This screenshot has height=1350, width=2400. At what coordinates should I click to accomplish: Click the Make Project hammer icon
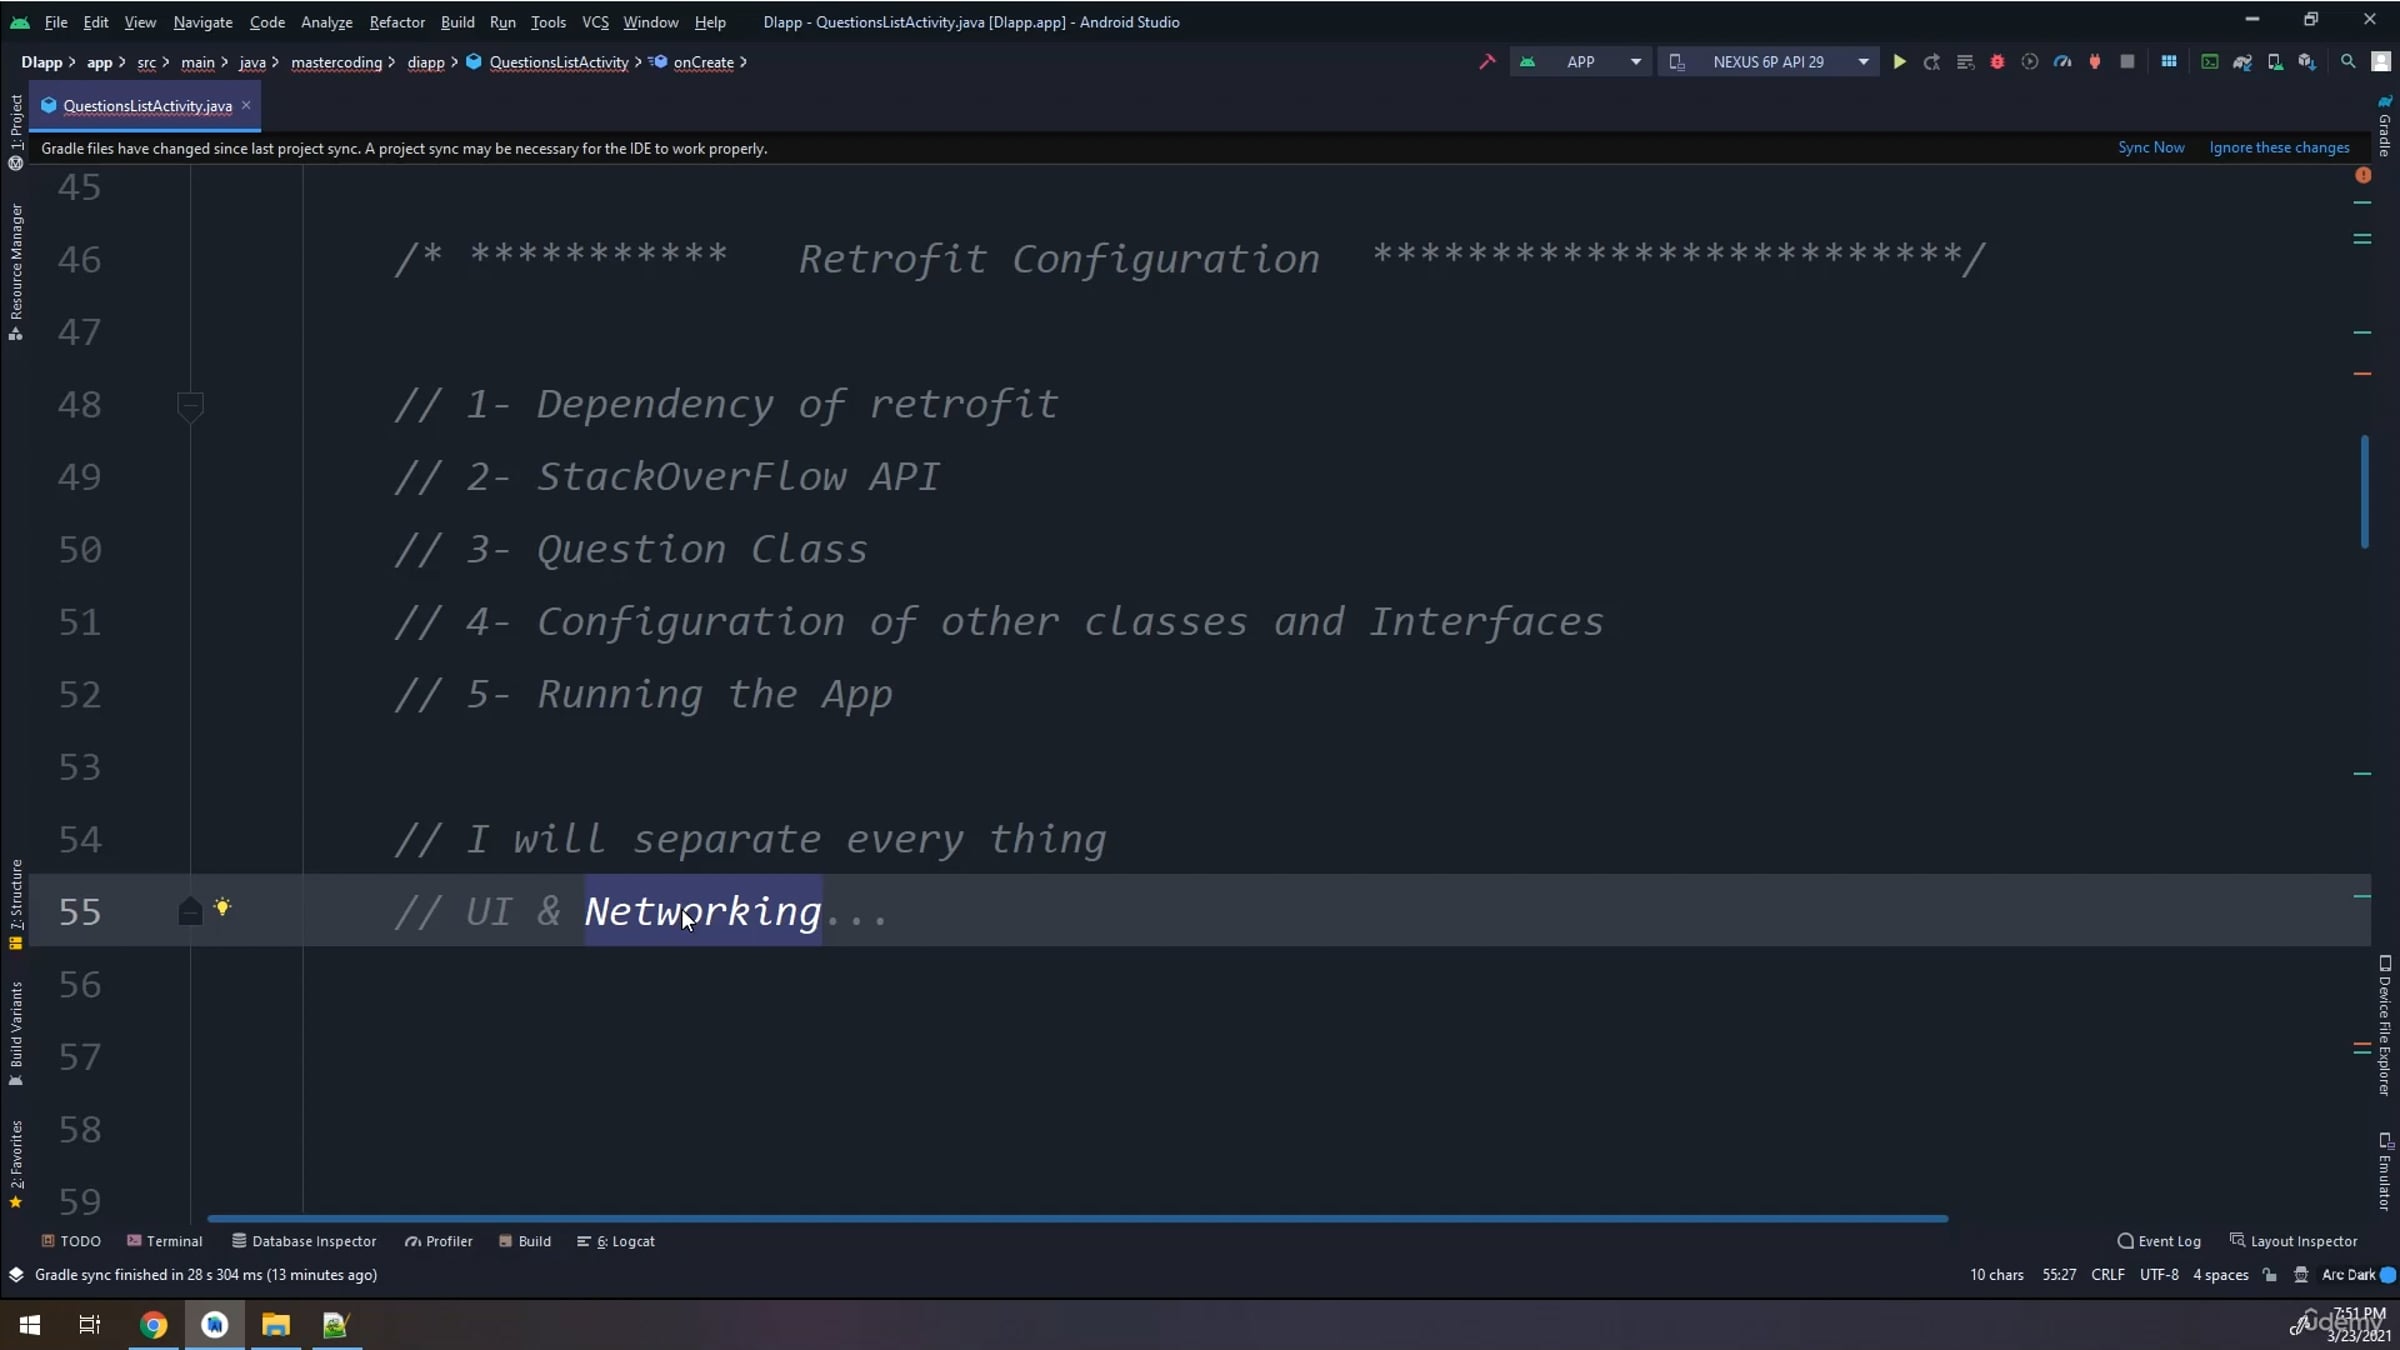(1487, 62)
